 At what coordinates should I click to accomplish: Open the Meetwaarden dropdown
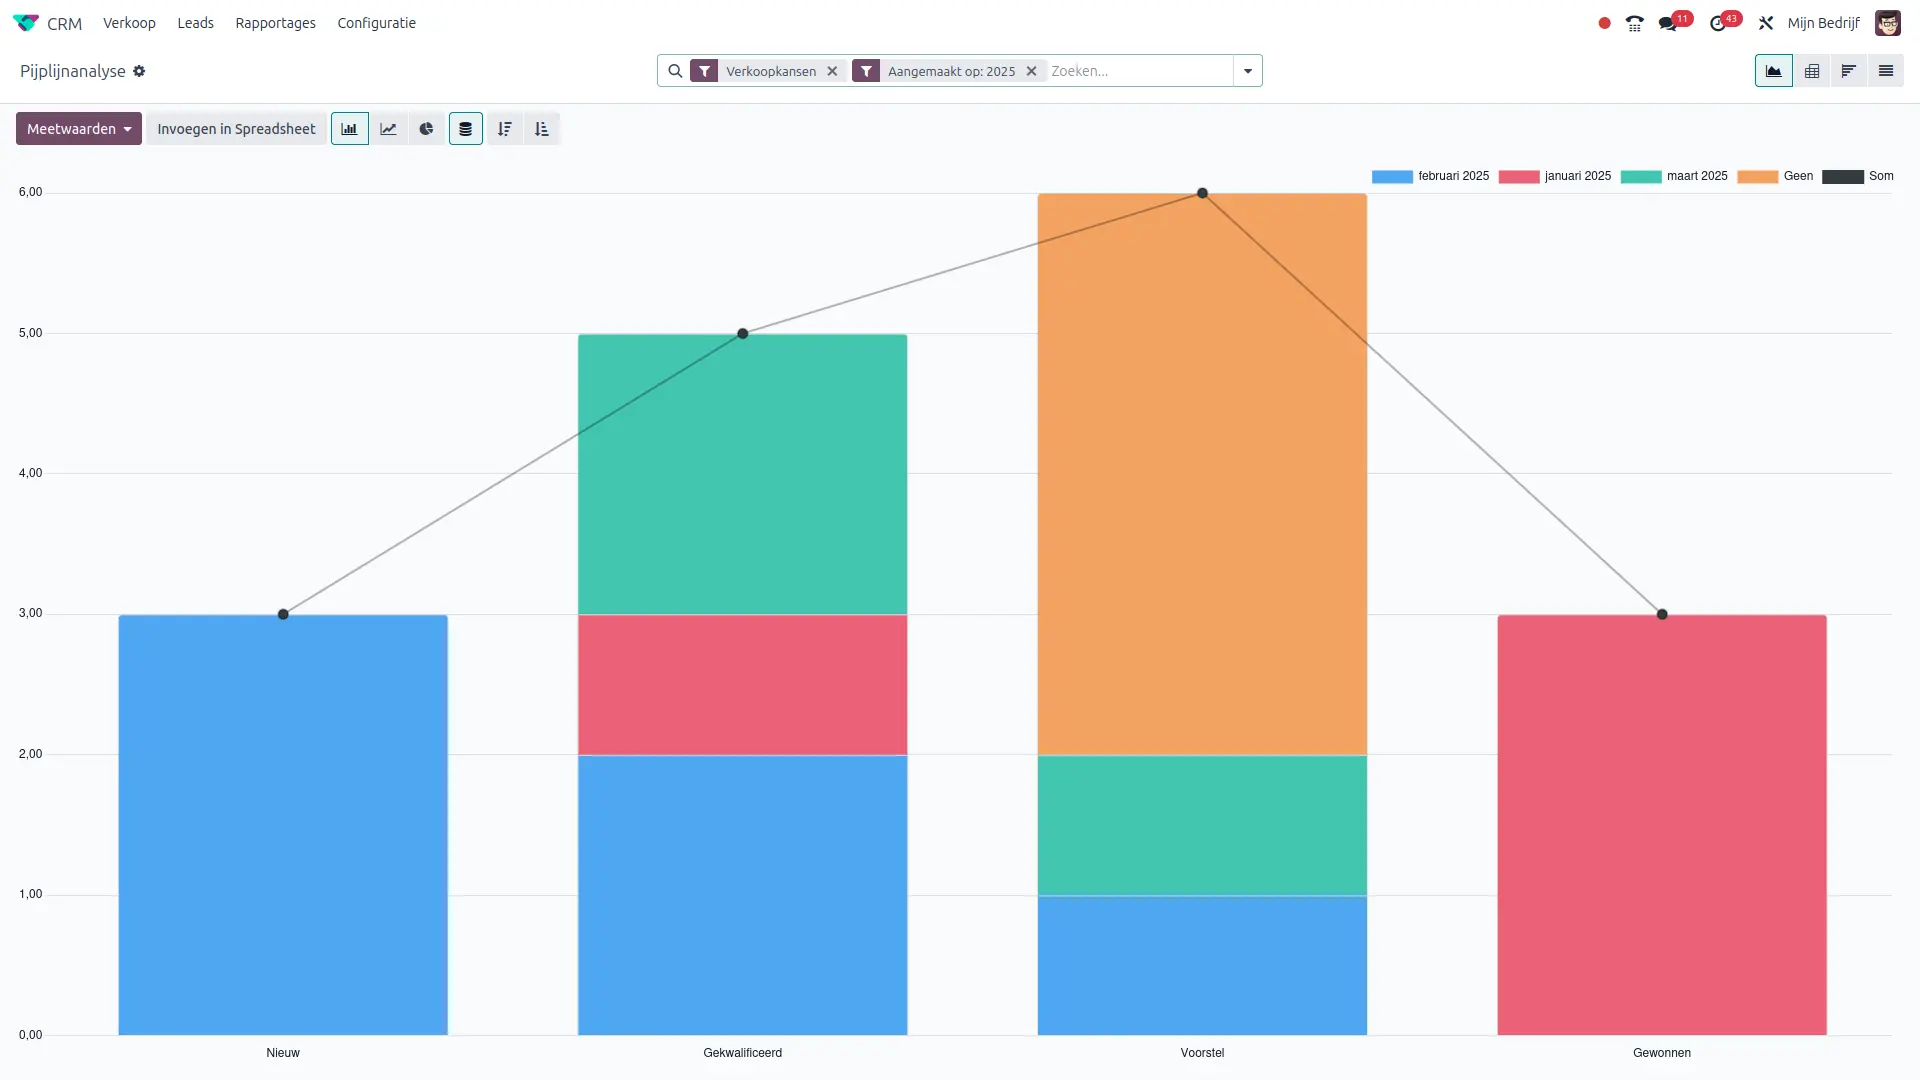coord(79,129)
